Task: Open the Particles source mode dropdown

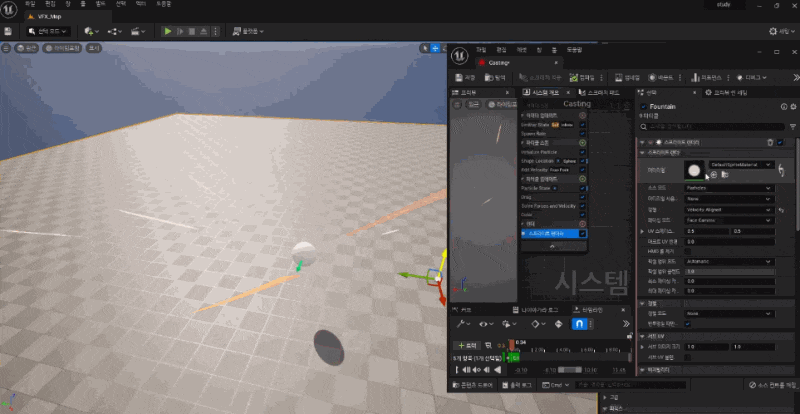Action: coord(729,188)
